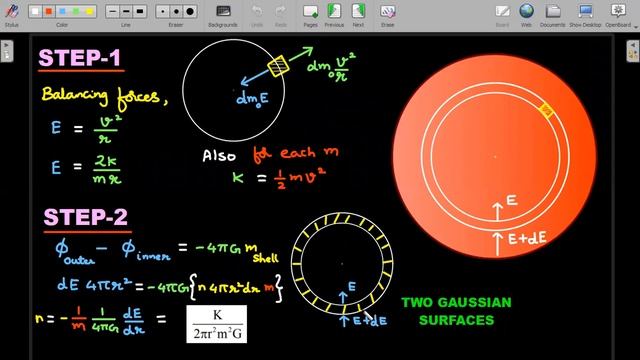The image size is (640, 360).
Task: Undo the last stroke
Action: pyautogui.click(x=257, y=16)
